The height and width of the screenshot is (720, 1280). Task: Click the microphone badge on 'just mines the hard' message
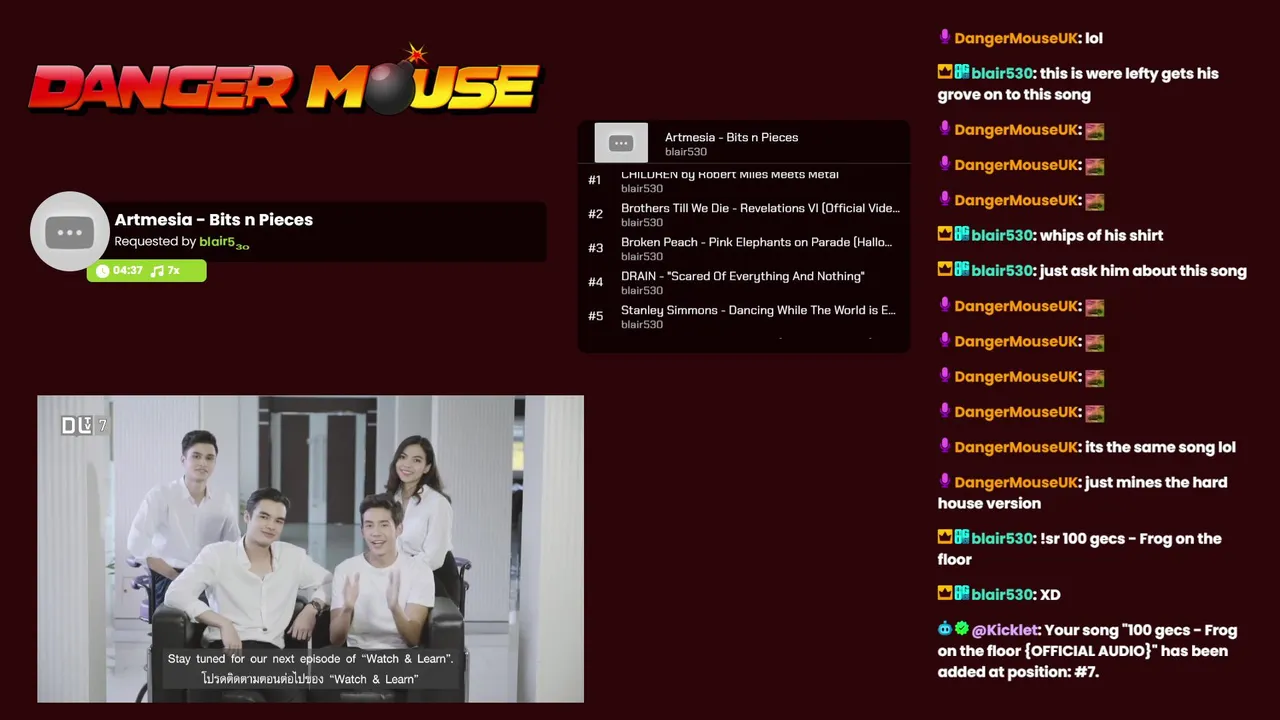944,482
